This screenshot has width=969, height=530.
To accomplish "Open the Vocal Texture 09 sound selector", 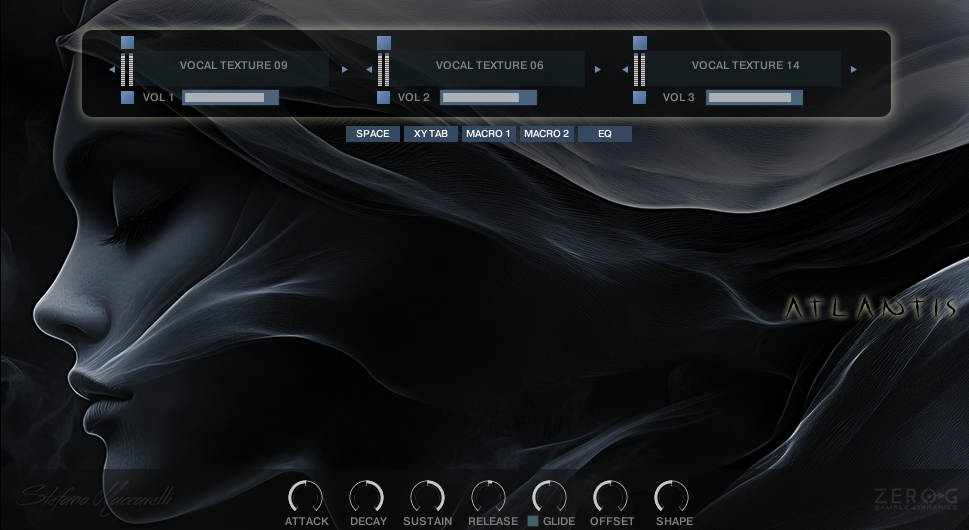I will tap(233, 66).
